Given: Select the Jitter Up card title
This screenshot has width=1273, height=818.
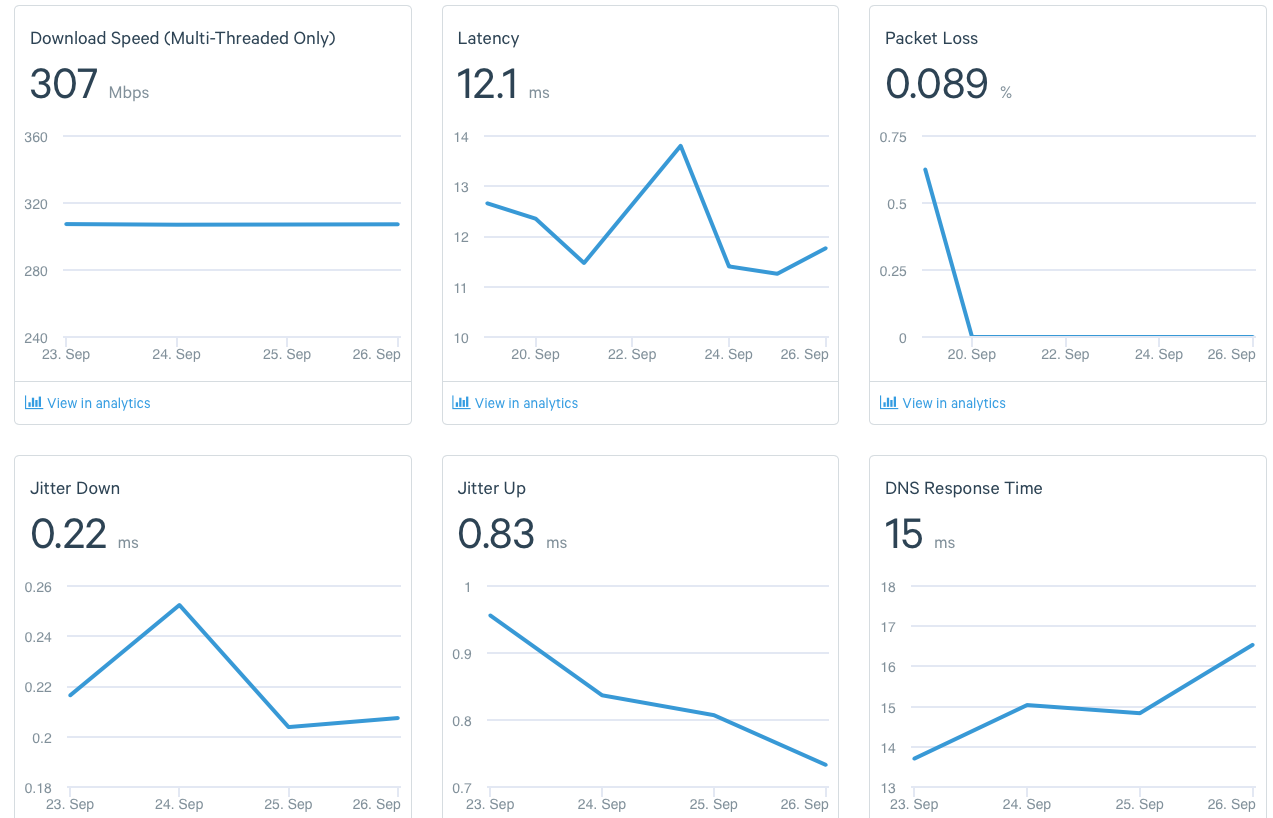Looking at the screenshot, I should point(491,488).
